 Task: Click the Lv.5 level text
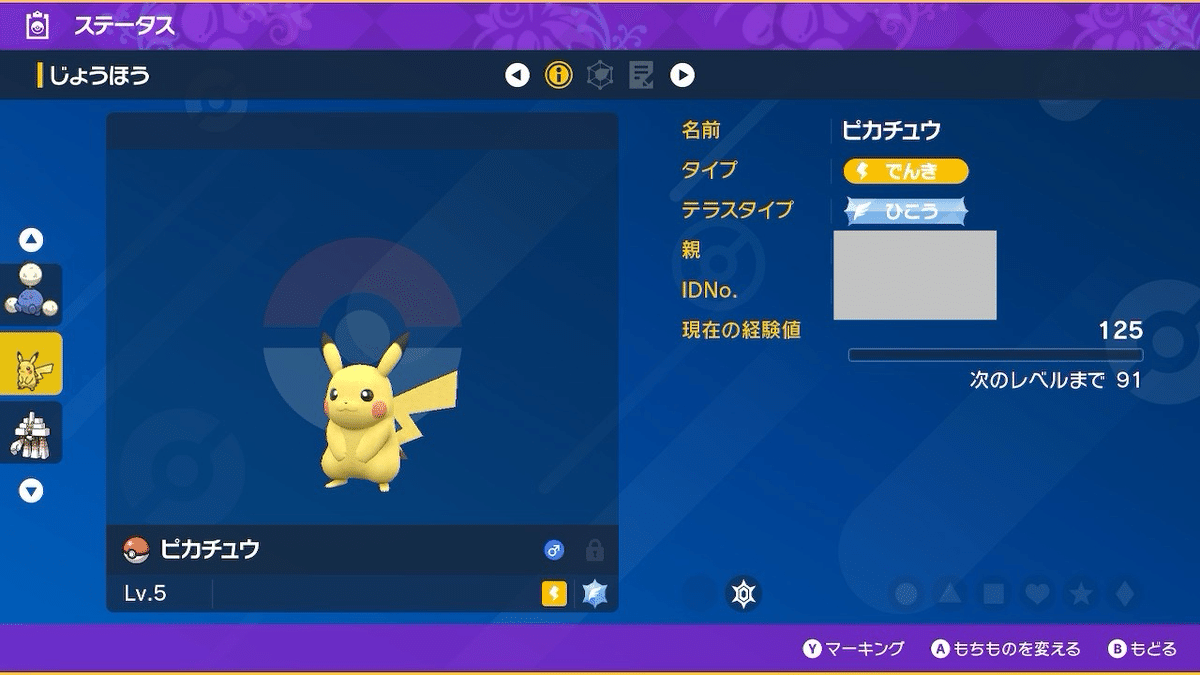click(x=145, y=594)
